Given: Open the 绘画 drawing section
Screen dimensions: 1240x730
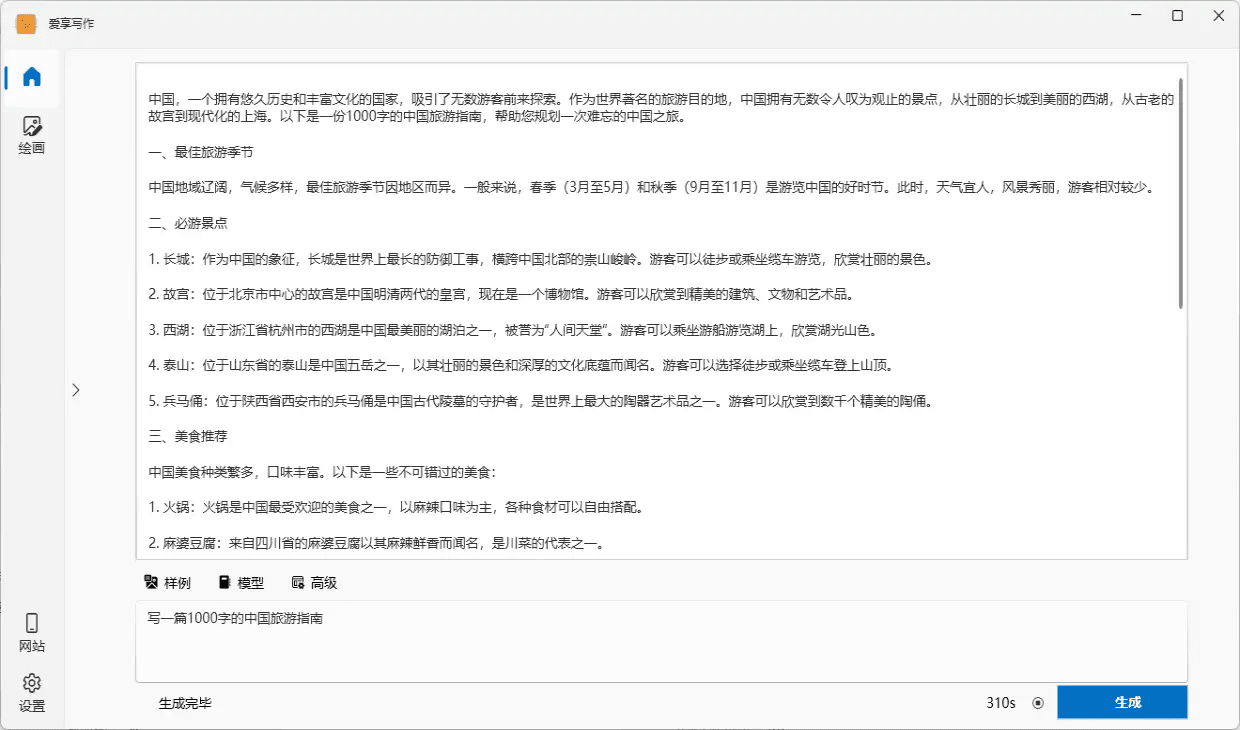Looking at the screenshot, I should pyautogui.click(x=32, y=135).
